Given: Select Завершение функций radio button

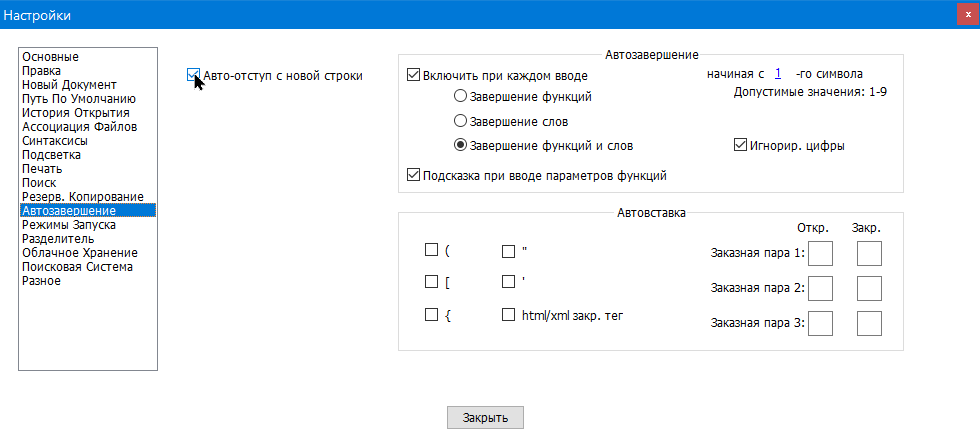Looking at the screenshot, I should click(461, 97).
